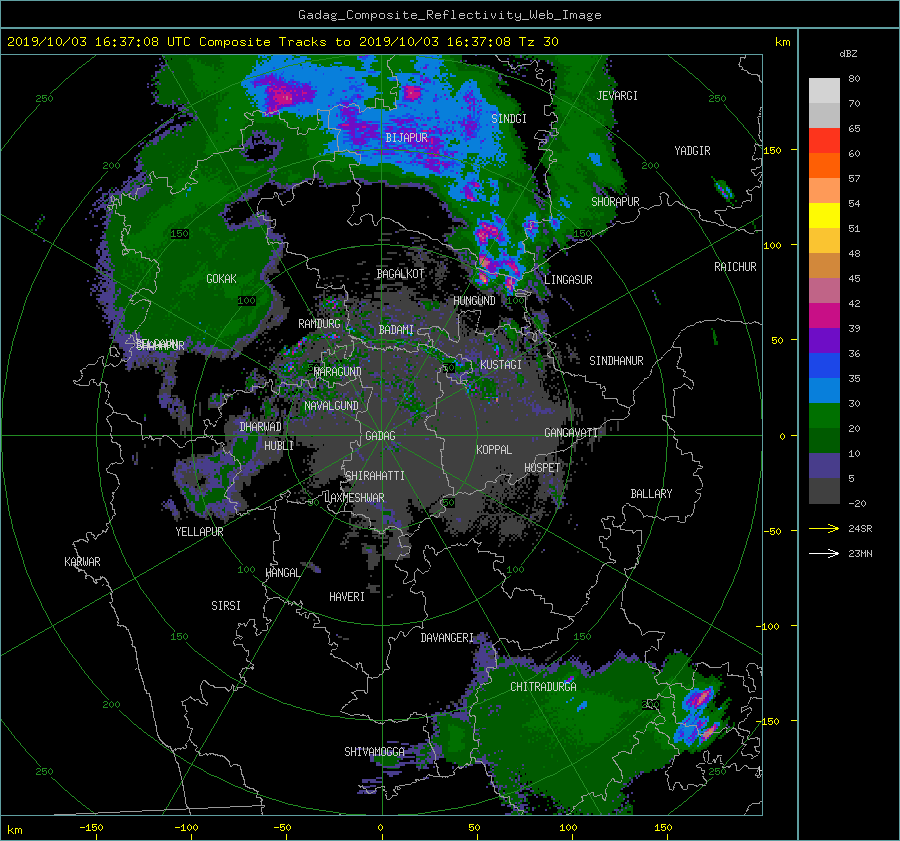Select the bright yellow 54 dBZ legend swatch
900x841 pixels.
click(824, 216)
